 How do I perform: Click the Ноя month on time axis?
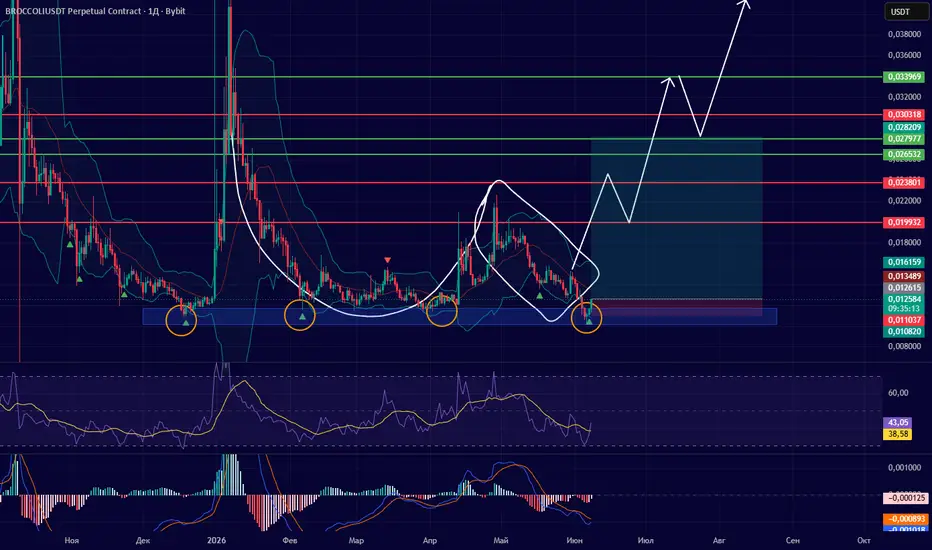(x=71, y=540)
